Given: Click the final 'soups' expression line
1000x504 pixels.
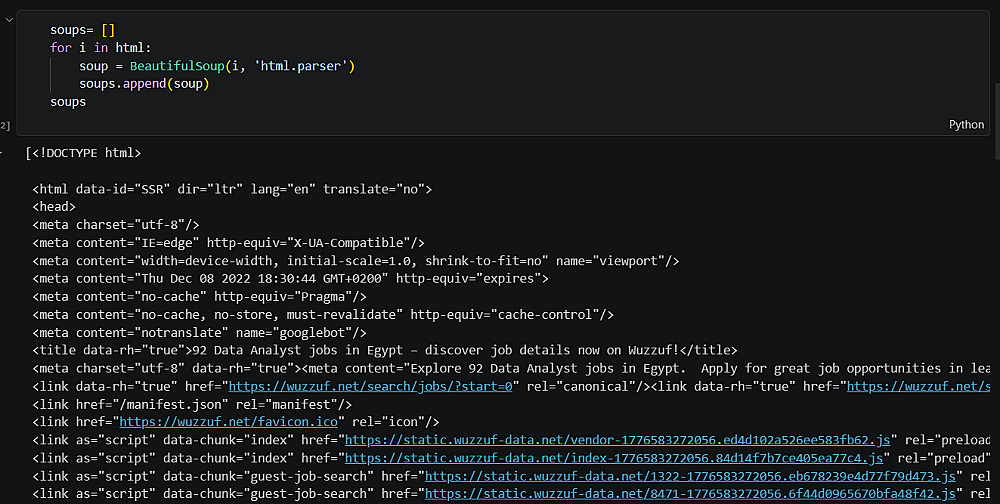Looking at the screenshot, I should pos(68,102).
